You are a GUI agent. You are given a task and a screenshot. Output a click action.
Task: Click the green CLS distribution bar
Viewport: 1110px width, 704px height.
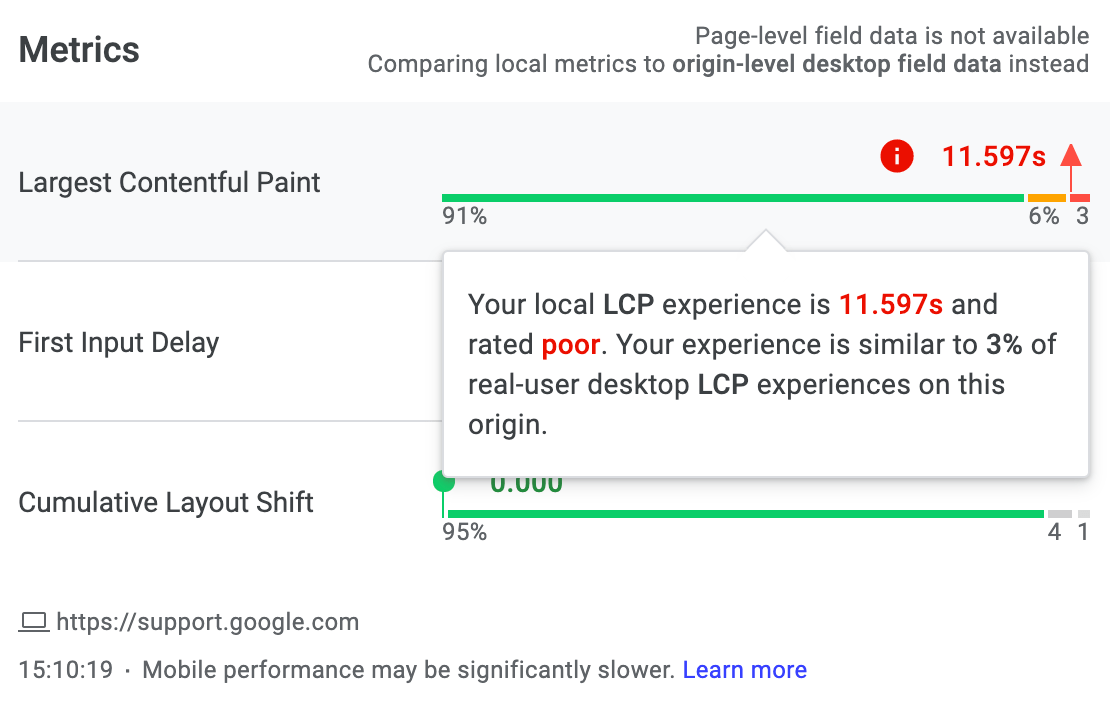[x=746, y=513]
